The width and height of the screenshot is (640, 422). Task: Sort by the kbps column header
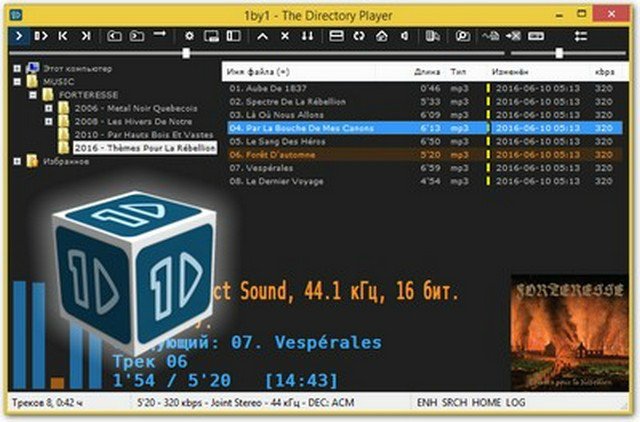pos(603,73)
